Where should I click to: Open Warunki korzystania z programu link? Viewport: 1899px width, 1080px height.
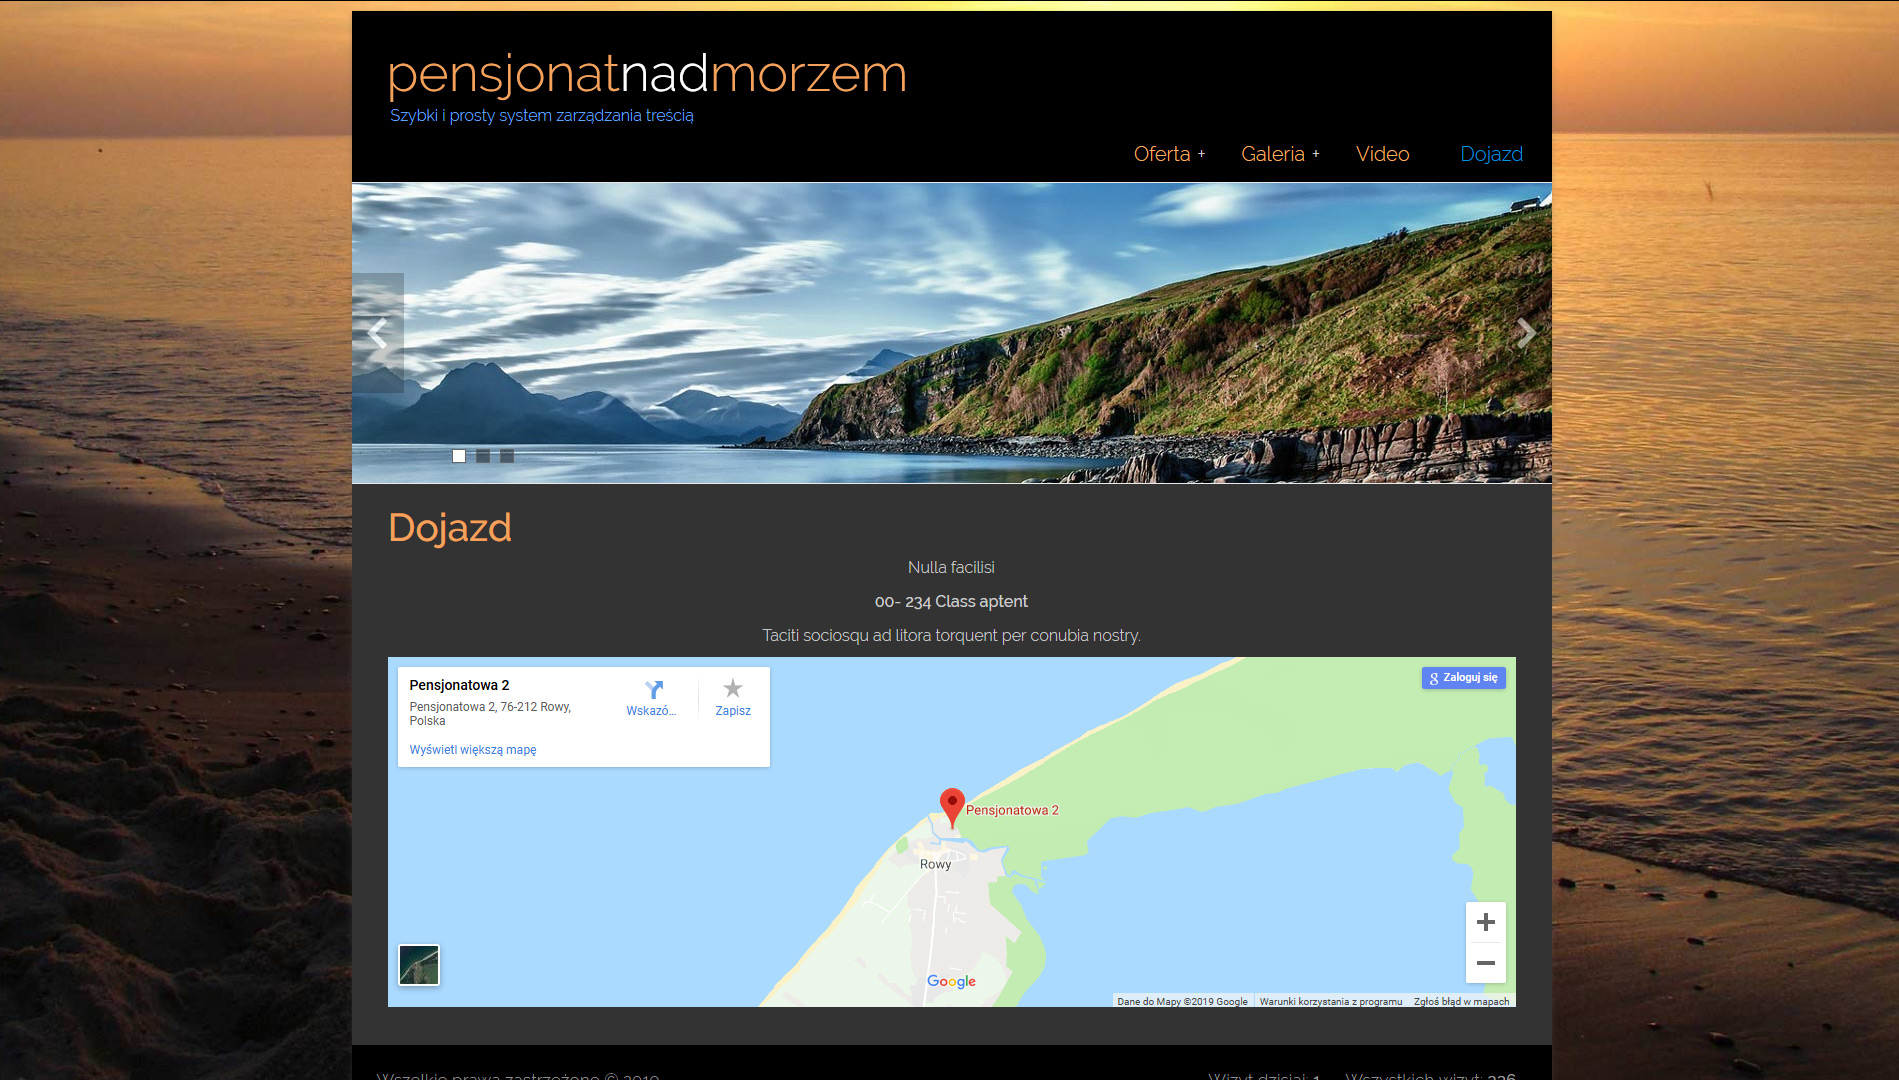[x=1330, y=1001]
